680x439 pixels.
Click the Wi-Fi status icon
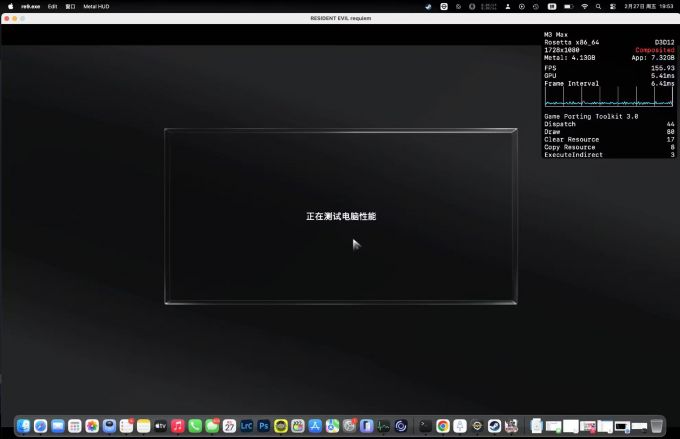coord(585,7)
